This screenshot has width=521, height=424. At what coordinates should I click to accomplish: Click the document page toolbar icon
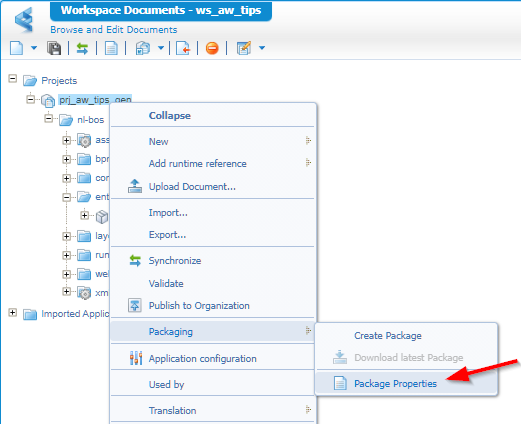click(x=111, y=48)
